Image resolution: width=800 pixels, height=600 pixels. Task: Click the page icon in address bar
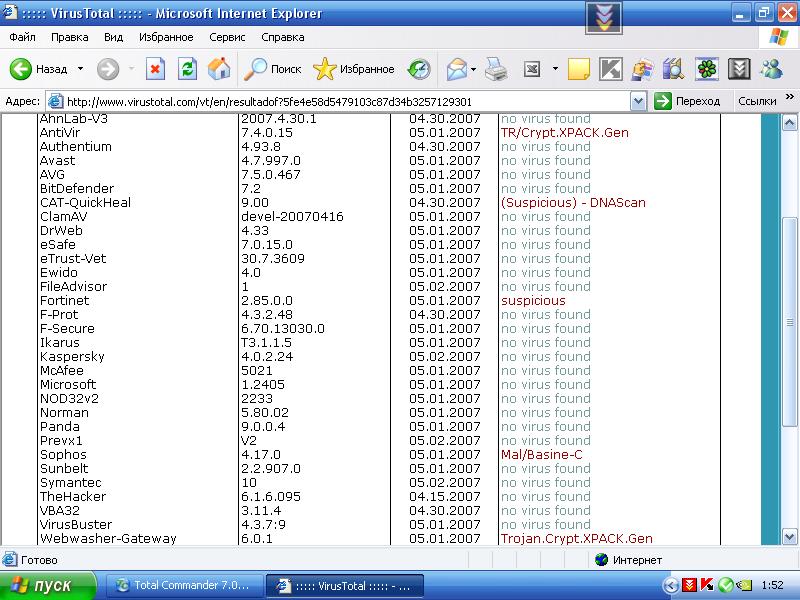coord(55,101)
